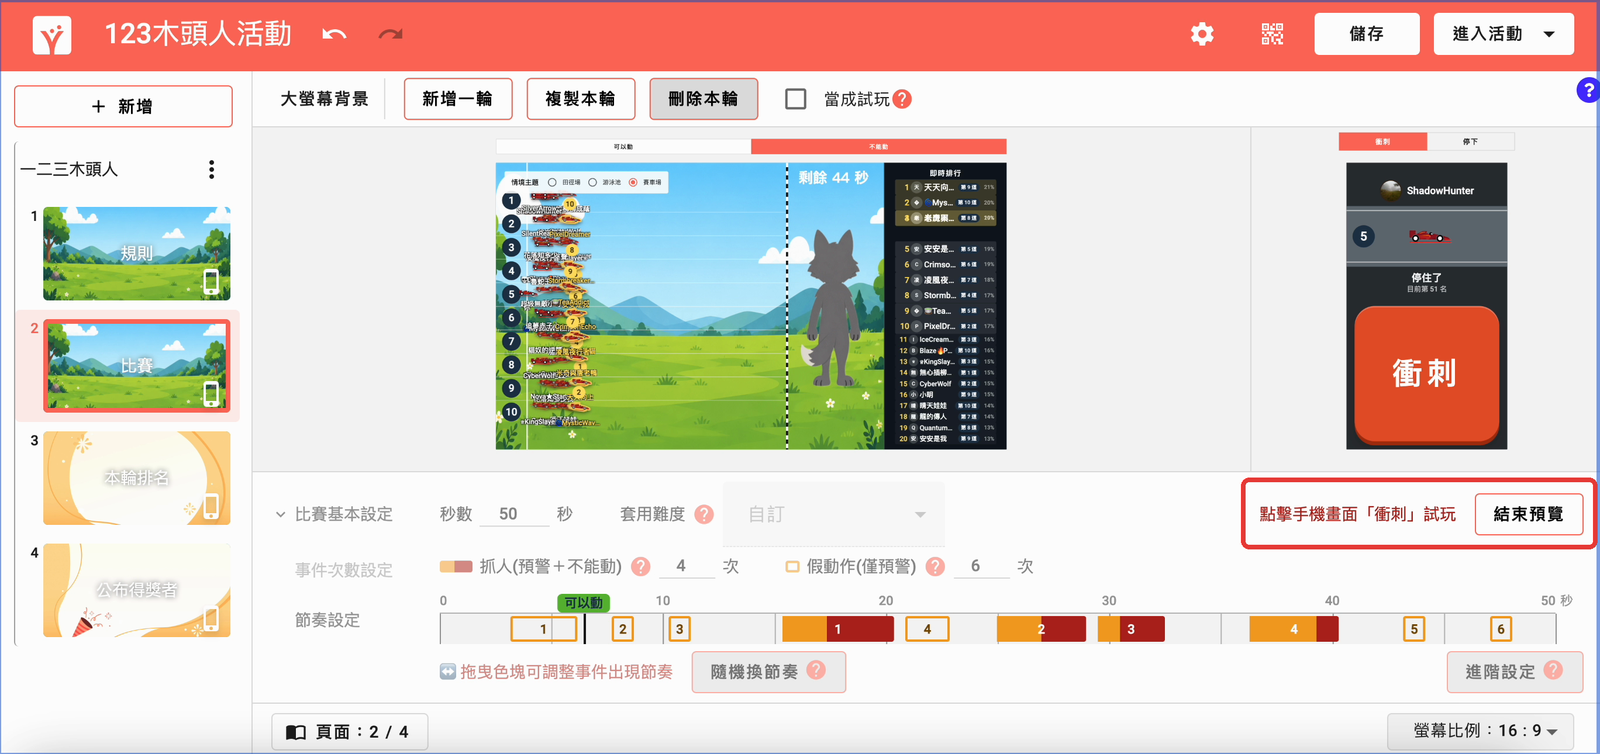1600x754 pixels.
Task: Select the 衝刺 phone preview tab
Action: (1383, 142)
